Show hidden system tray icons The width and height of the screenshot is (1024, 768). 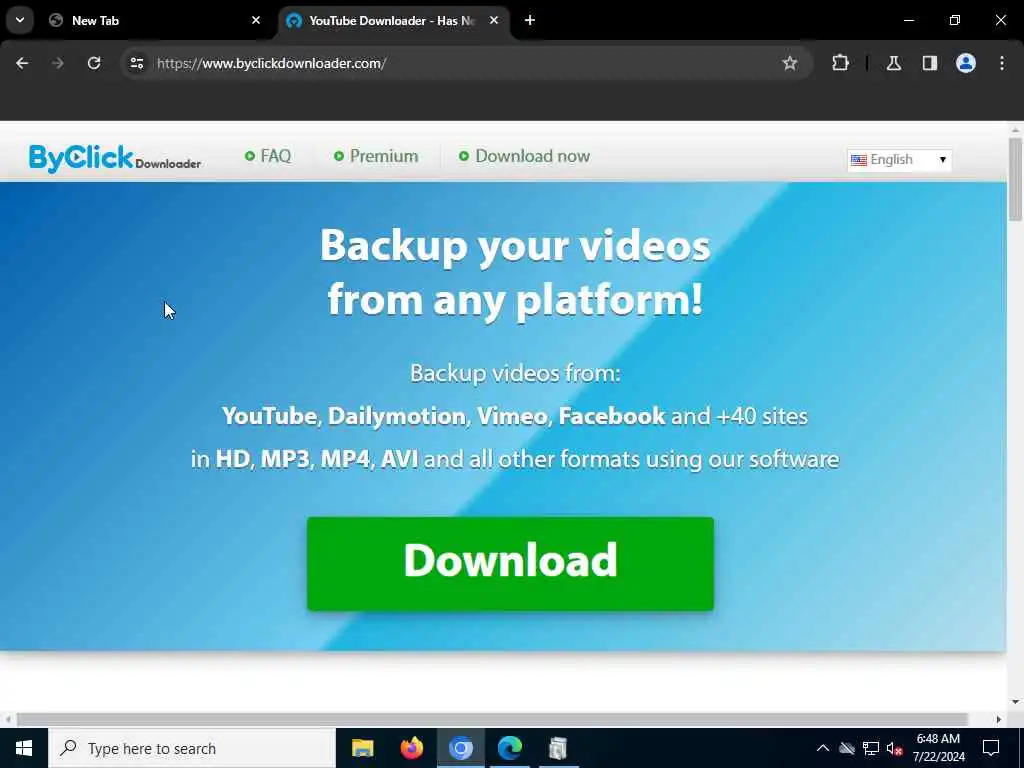tap(823, 748)
